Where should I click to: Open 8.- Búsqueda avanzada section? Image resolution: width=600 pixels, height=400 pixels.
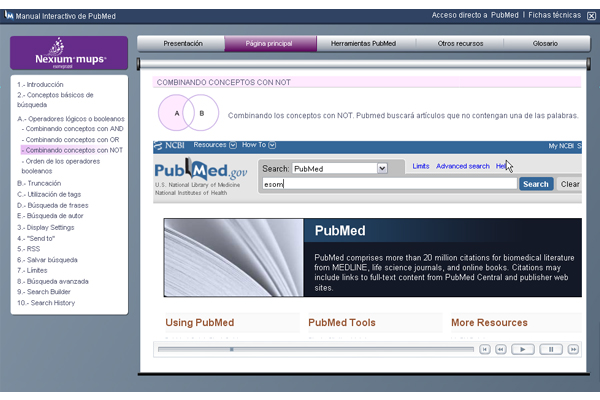tap(53, 281)
